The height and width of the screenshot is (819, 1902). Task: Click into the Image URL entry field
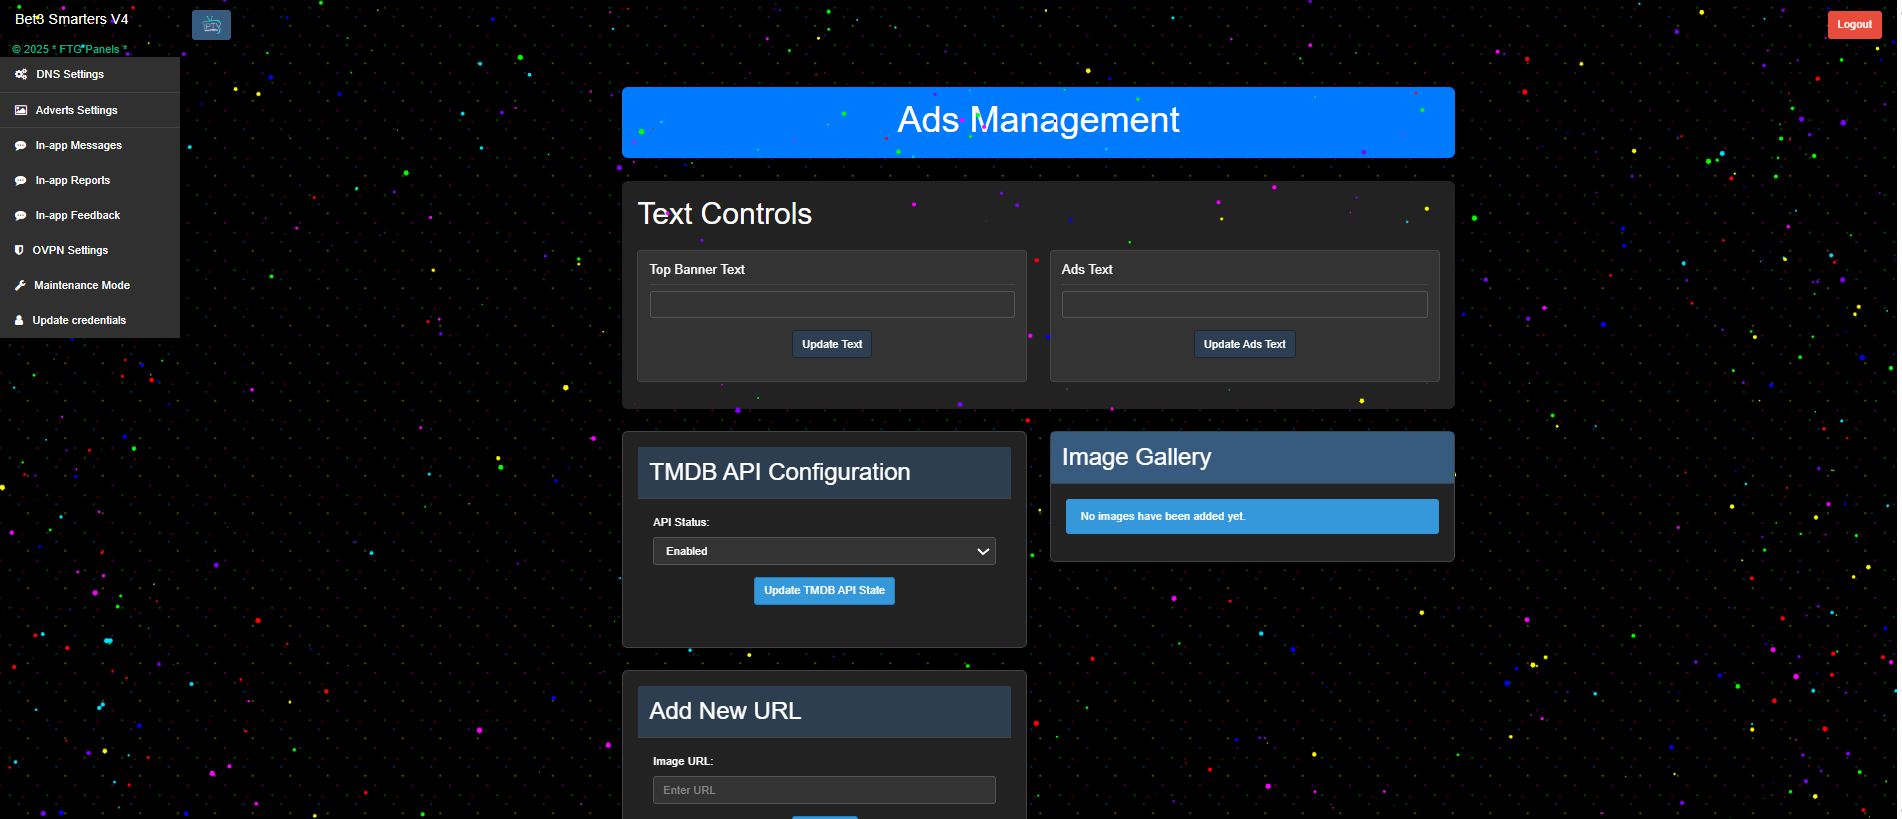coord(824,790)
